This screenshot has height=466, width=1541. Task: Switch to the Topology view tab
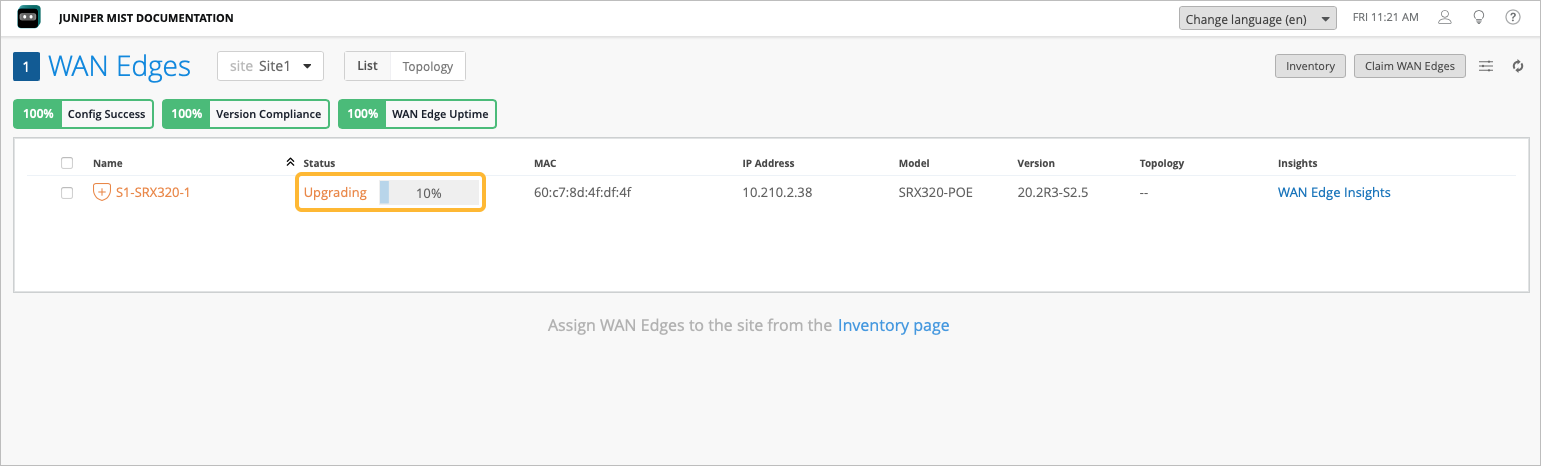pyautogui.click(x=428, y=66)
